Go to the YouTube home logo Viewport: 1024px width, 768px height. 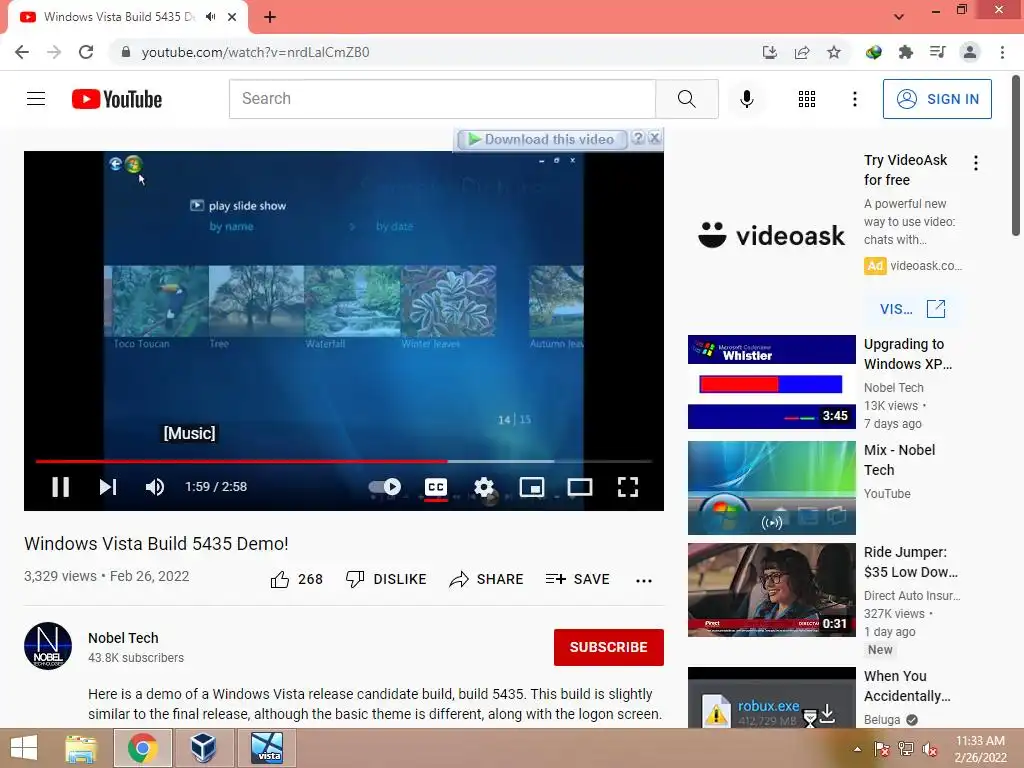pos(117,99)
